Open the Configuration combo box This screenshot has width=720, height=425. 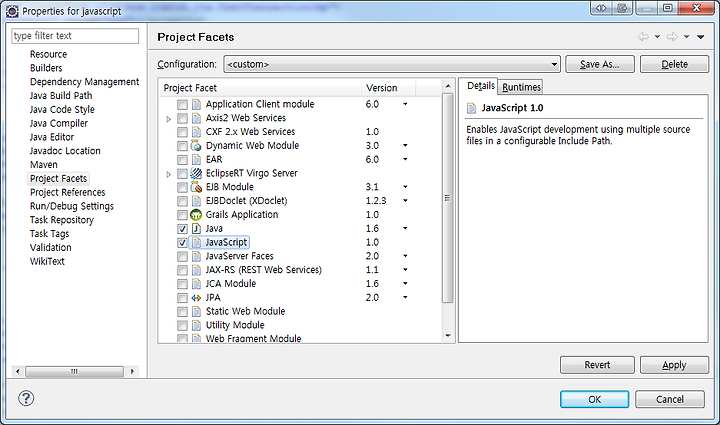coord(392,64)
